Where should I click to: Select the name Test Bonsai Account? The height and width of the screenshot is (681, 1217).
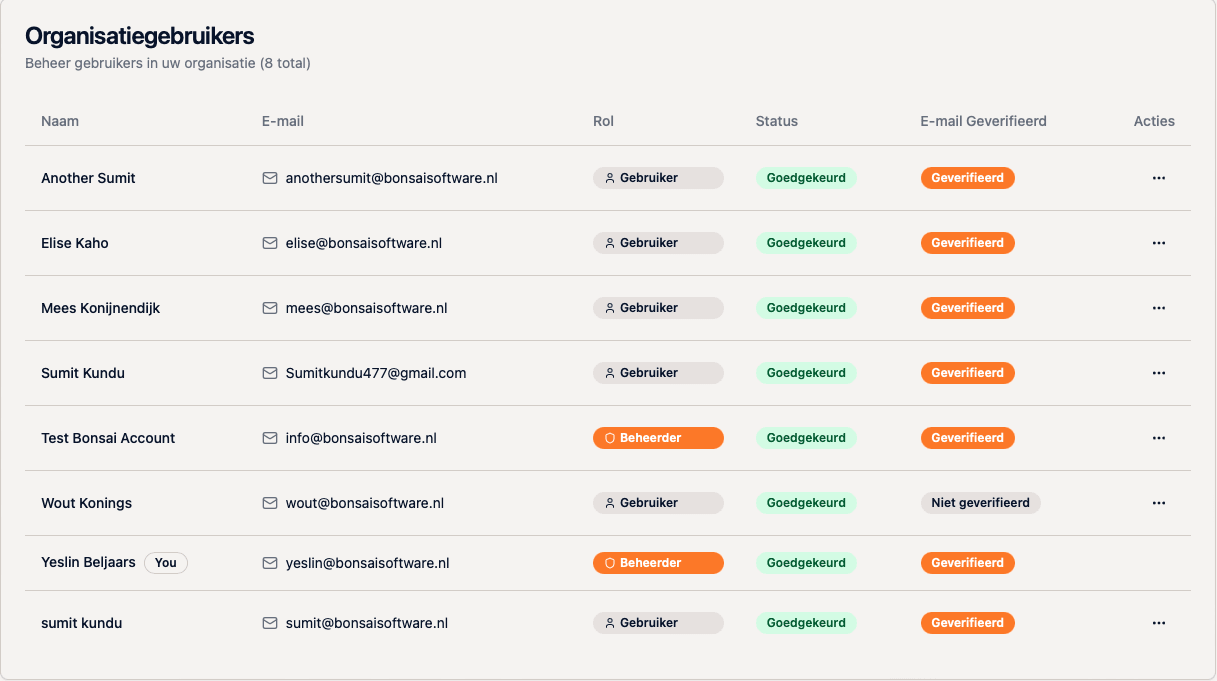[x=108, y=438]
